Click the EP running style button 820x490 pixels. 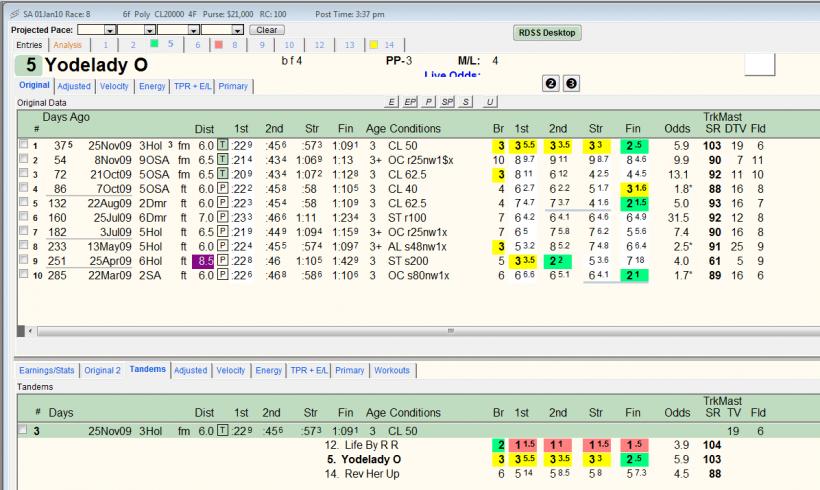pos(410,102)
